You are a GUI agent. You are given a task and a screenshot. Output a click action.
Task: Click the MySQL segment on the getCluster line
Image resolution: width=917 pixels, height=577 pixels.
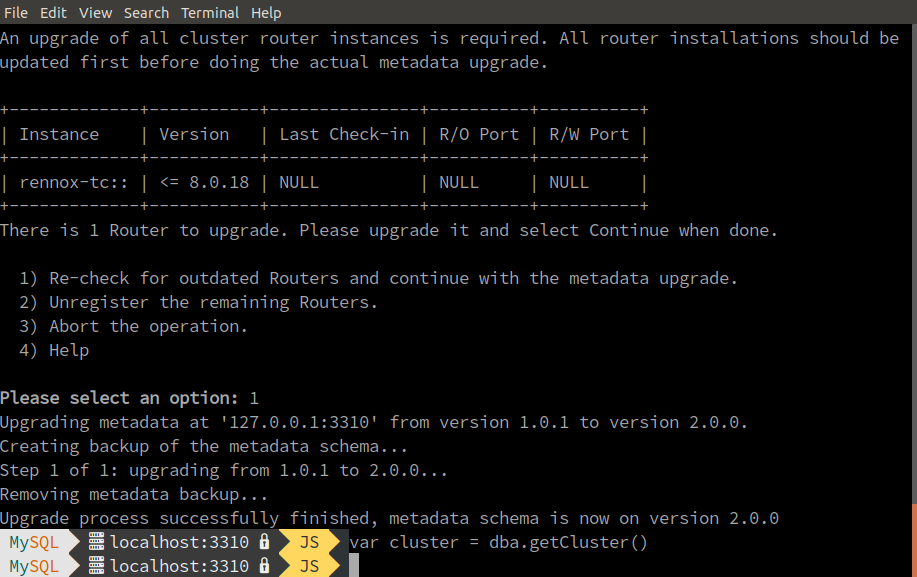[x=34, y=542]
